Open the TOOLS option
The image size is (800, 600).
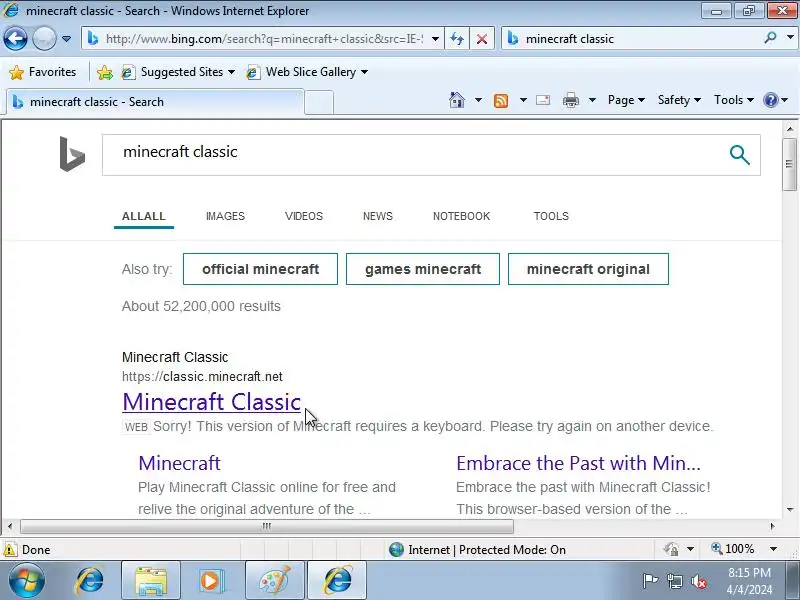[x=551, y=216]
